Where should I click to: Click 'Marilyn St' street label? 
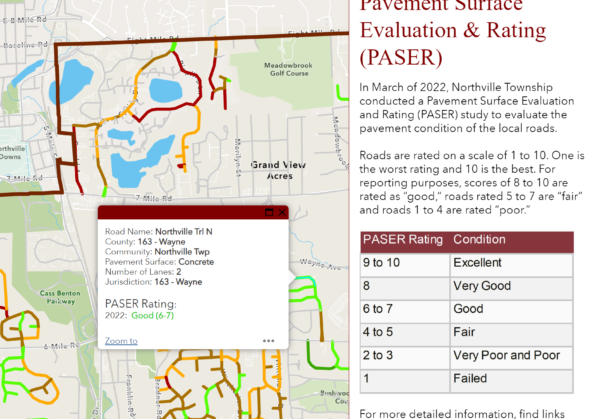click(x=237, y=157)
